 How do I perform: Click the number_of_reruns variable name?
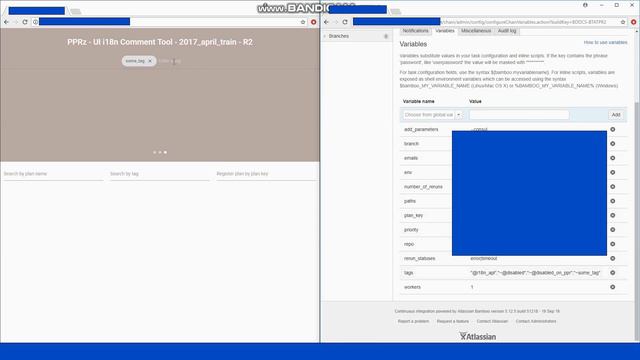tap(423, 187)
